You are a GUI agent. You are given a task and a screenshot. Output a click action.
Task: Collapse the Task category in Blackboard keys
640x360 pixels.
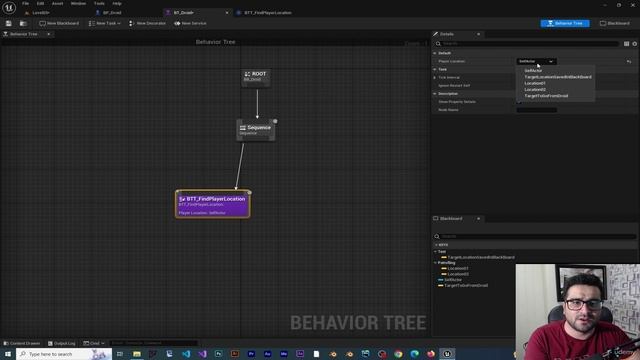436,252
